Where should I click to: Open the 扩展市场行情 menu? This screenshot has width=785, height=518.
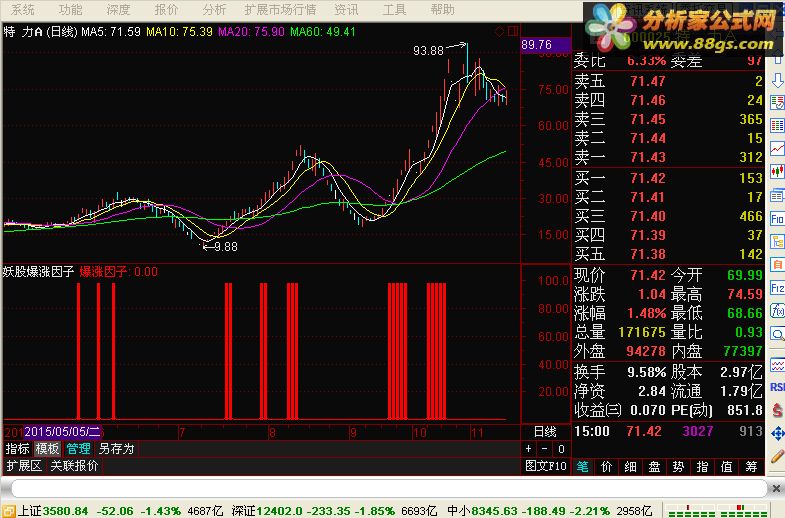(x=280, y=10)
